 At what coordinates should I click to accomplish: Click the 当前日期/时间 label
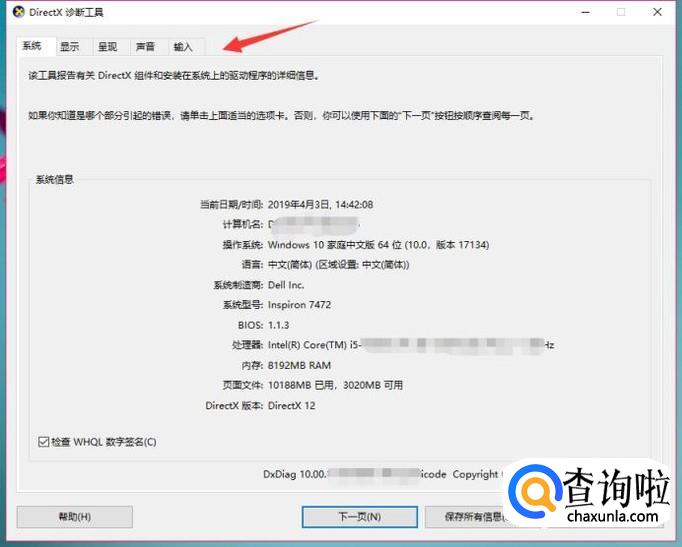click(232, 204)
